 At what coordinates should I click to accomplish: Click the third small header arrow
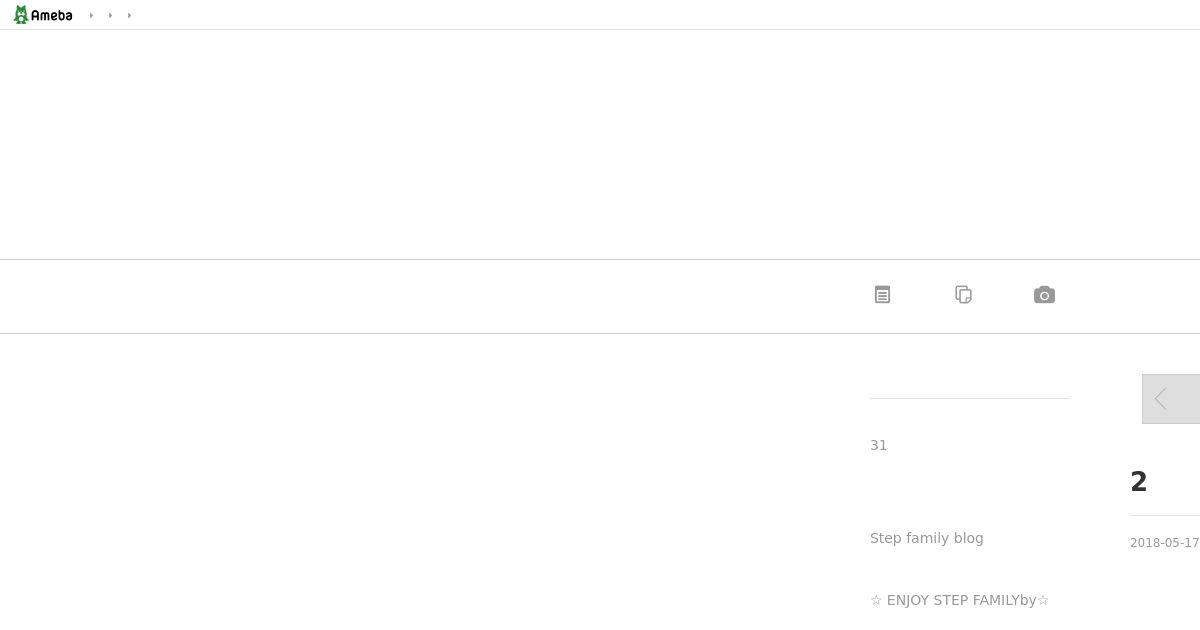click(x=129, y=16)
